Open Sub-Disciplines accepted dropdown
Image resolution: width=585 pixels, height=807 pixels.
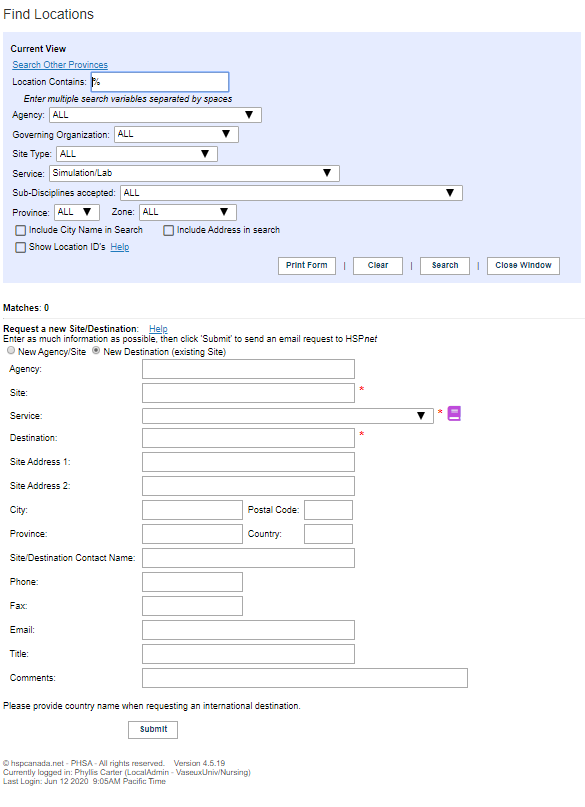291,193
